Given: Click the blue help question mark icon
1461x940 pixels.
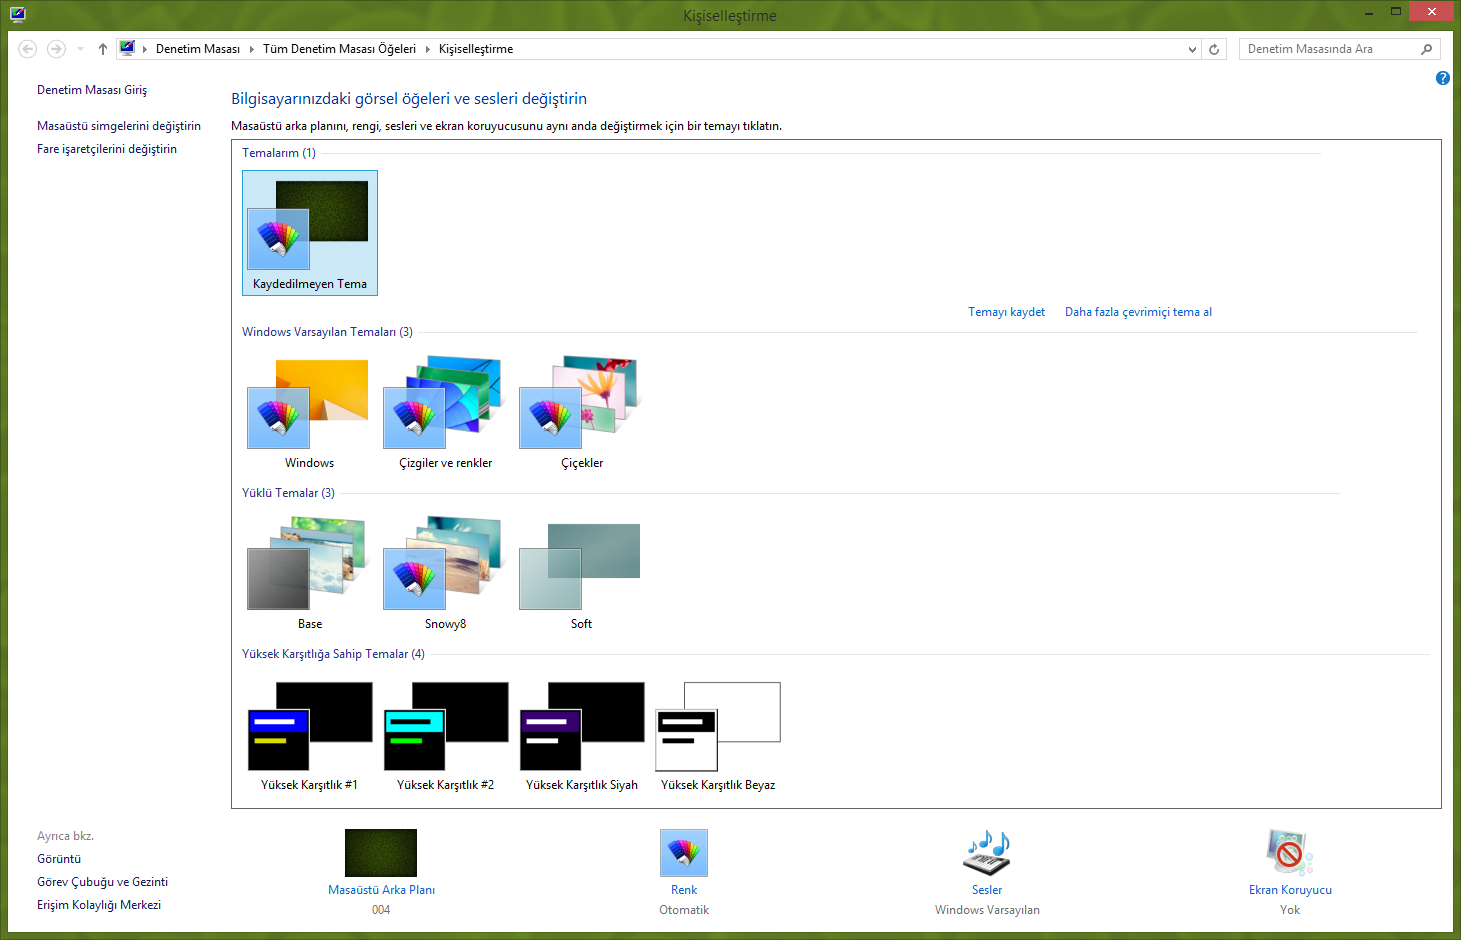Looking at the screenshot, I should [1442, 78].
